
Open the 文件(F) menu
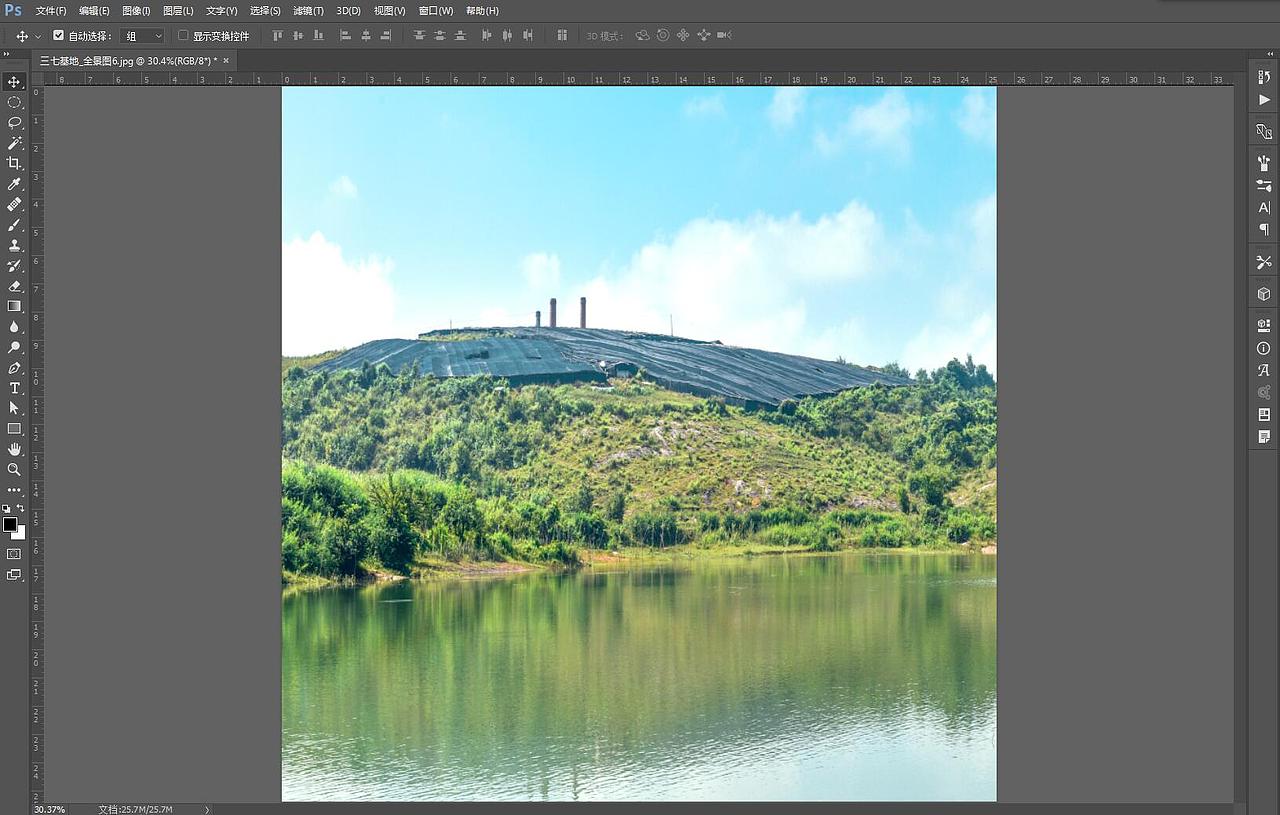[x=51, y=11]
